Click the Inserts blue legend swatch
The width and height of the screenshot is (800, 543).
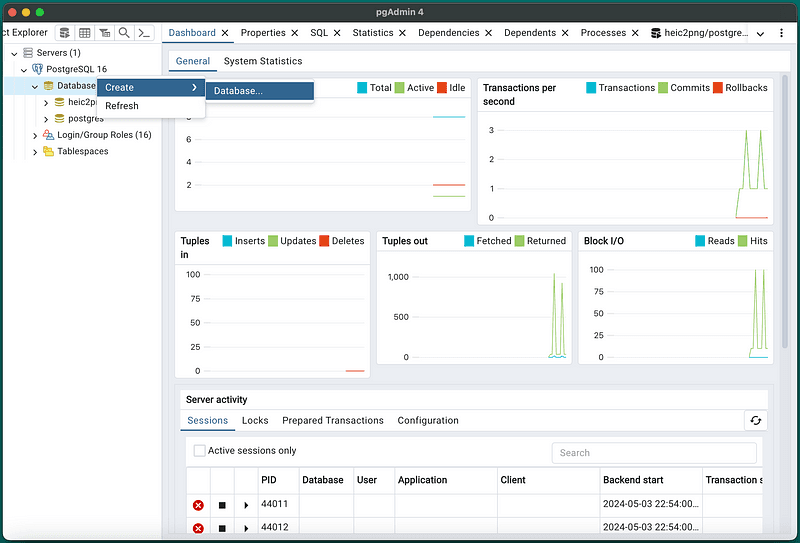[x=228, y=241]
